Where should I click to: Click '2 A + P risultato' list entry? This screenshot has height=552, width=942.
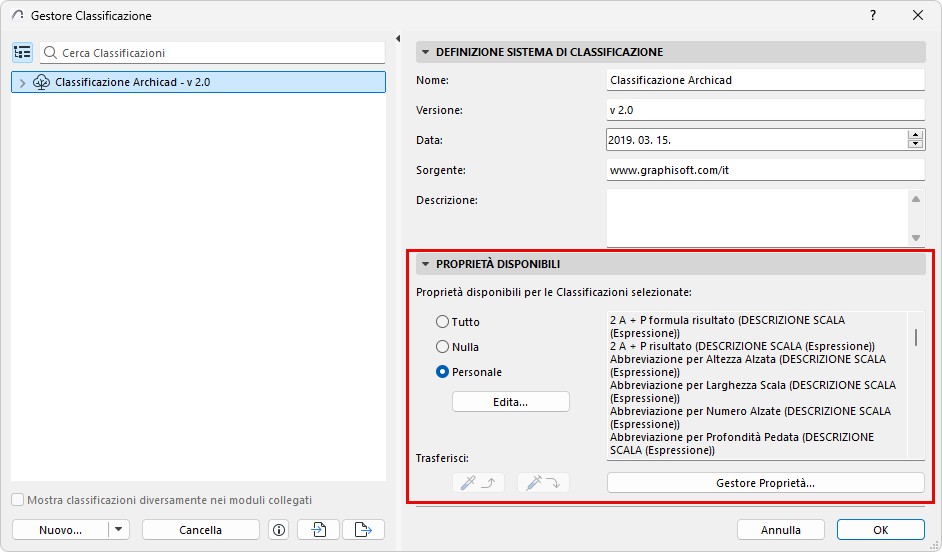tap(743, 346)
